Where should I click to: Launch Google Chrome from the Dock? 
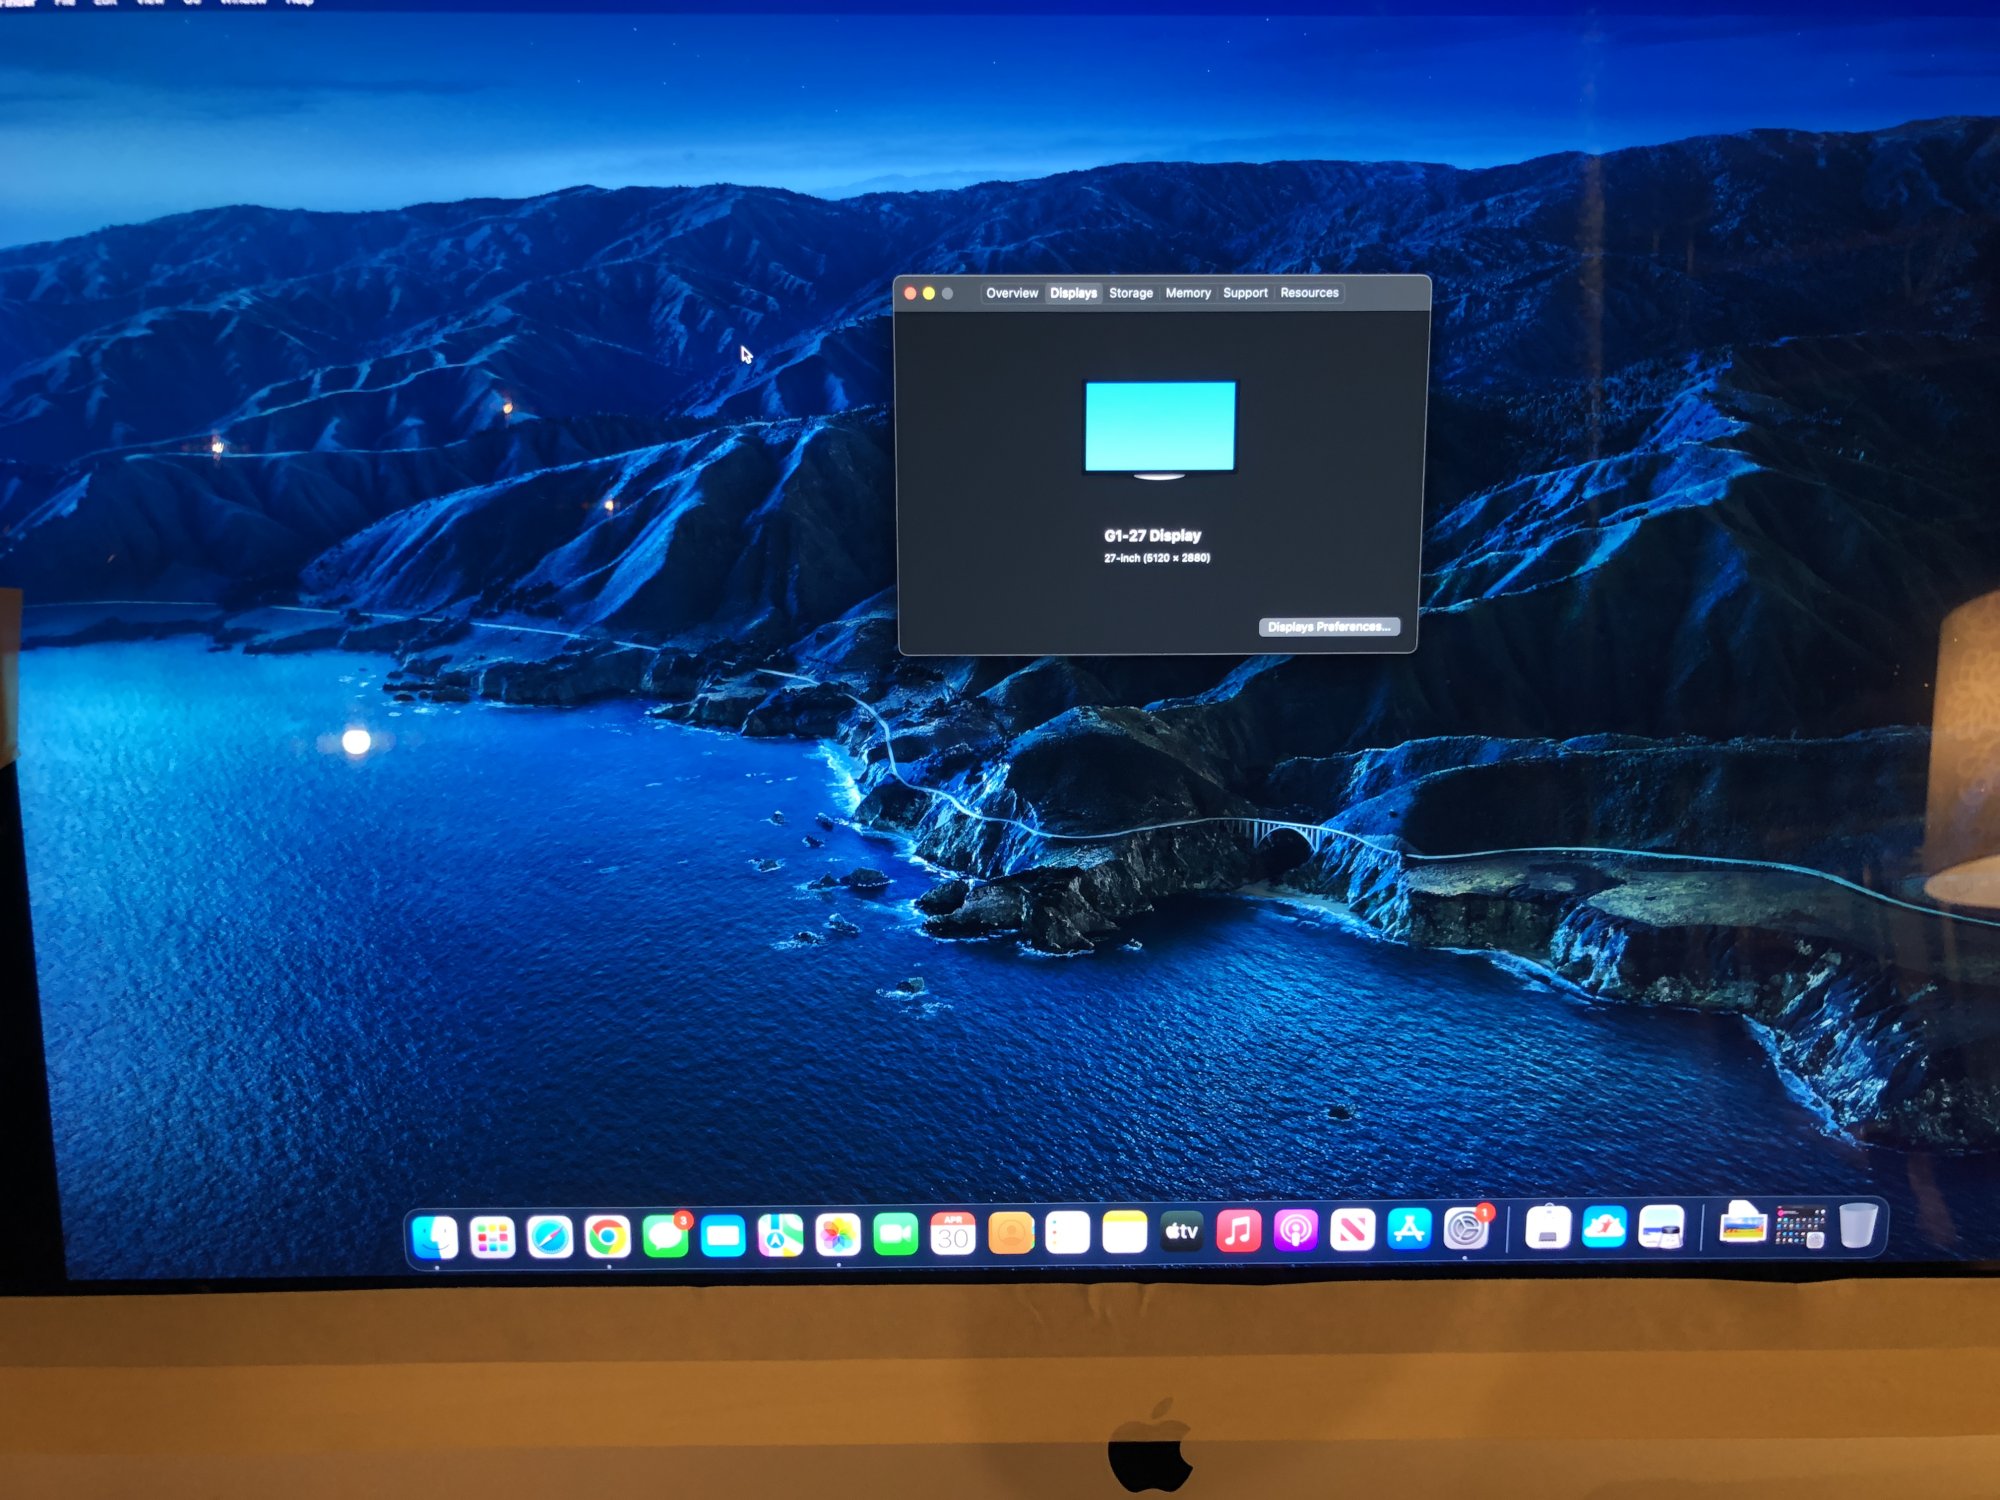tap(607, 1237)
